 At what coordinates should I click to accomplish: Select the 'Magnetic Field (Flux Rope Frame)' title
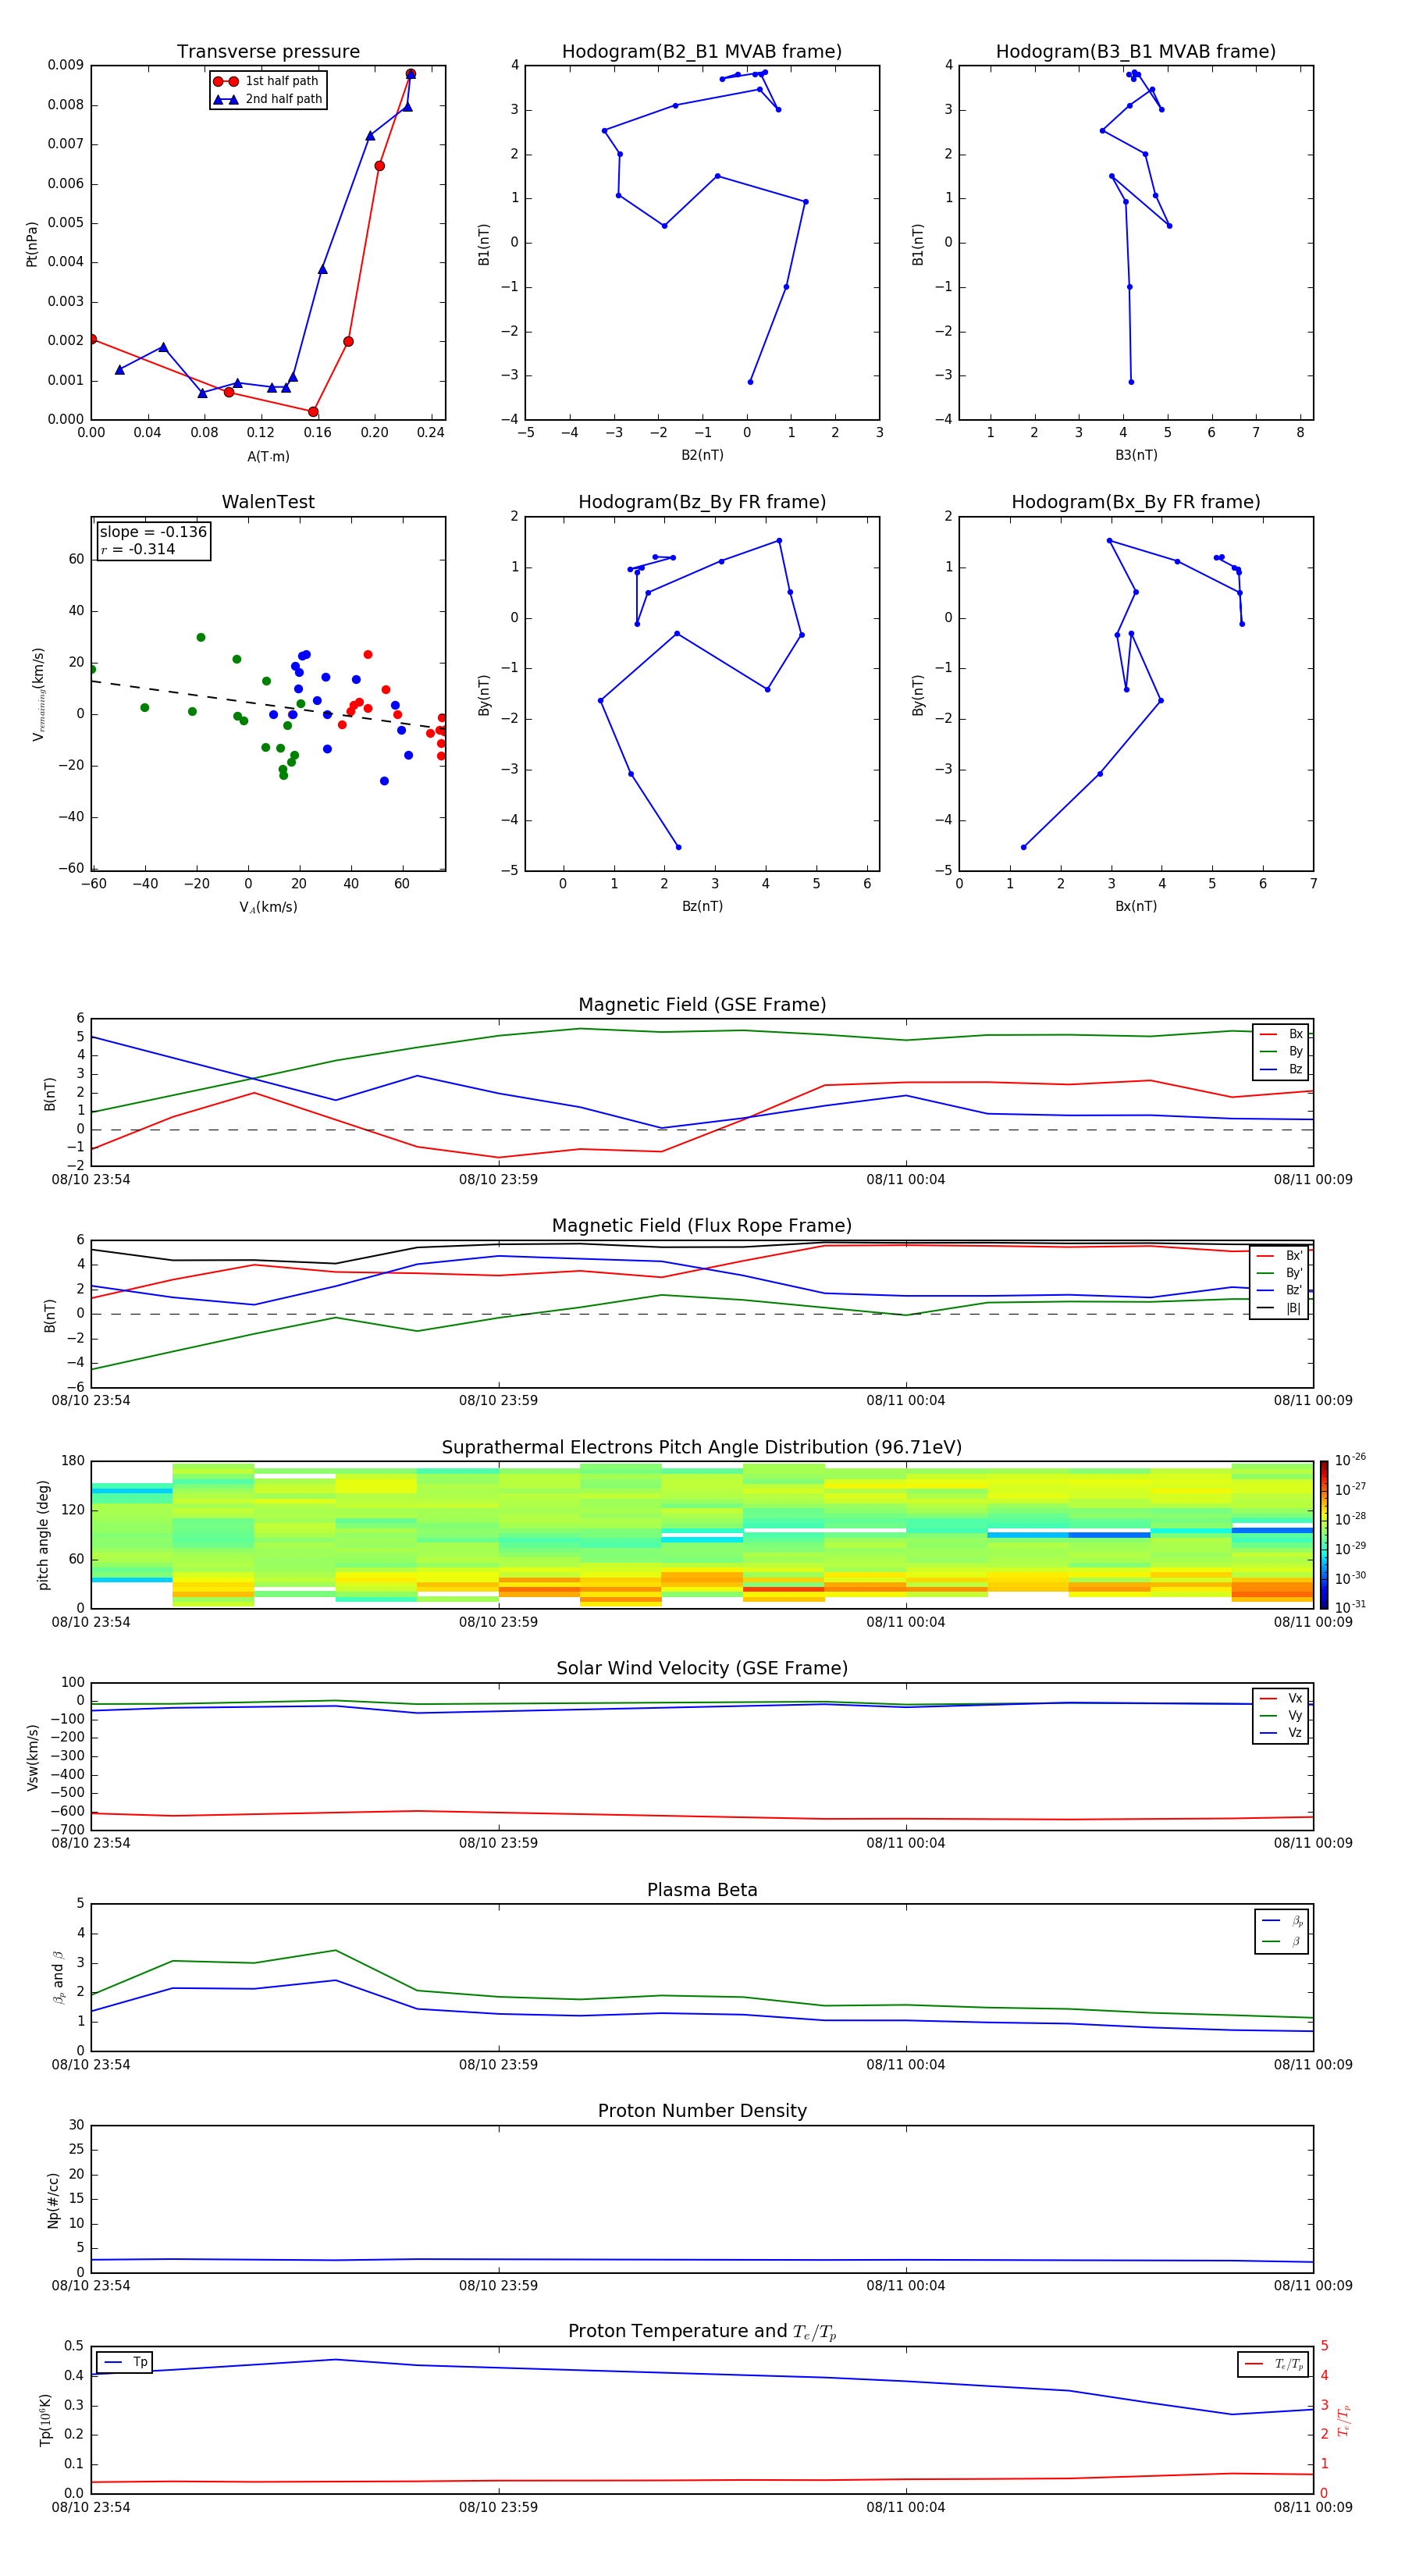click(x=702, y=1226)
